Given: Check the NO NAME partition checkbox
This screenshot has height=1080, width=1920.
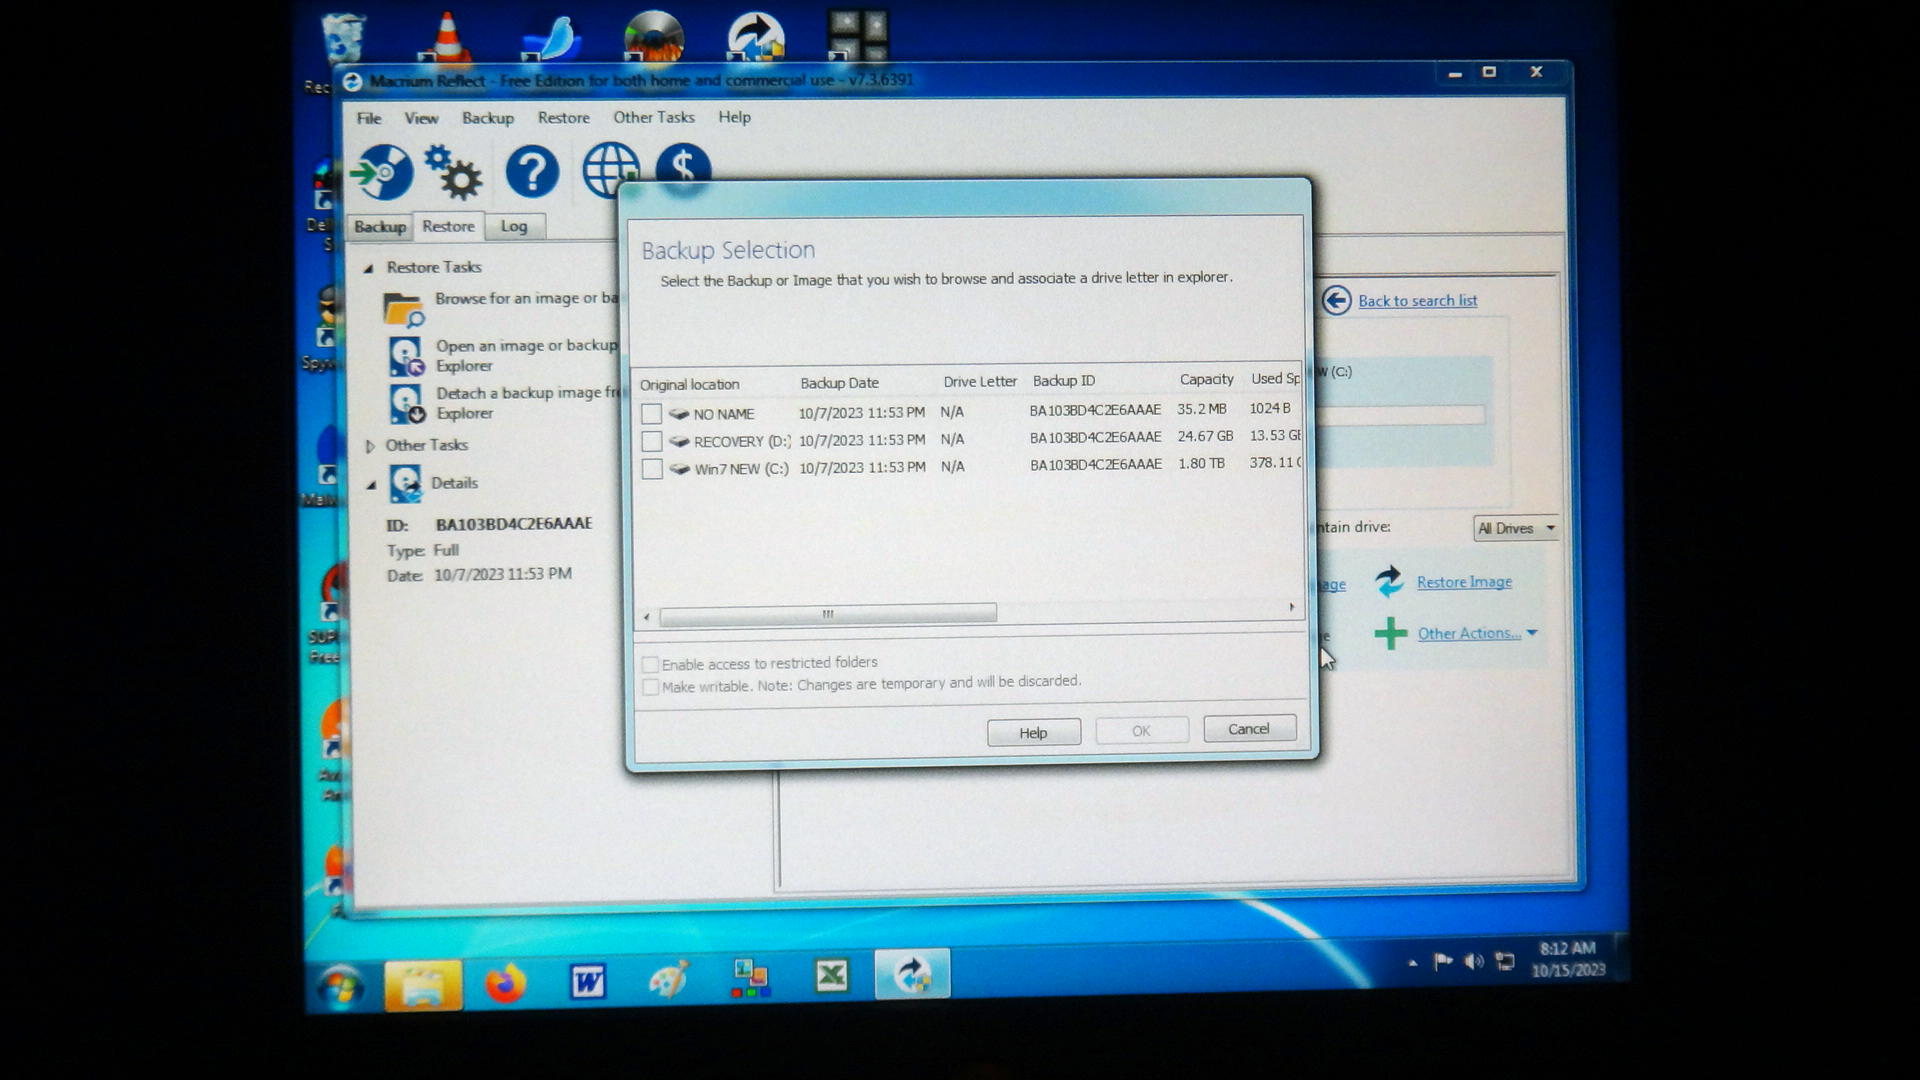Looking at the screenshot, I should [x=651, y=414].
